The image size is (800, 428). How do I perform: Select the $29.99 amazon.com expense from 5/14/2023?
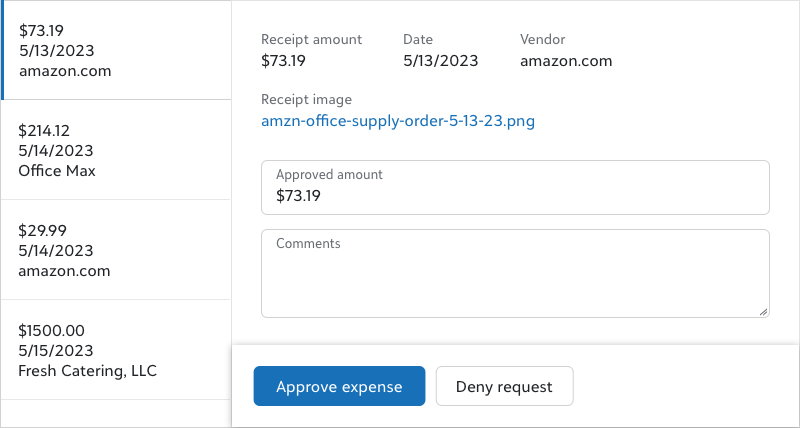[x=115, y=250]
